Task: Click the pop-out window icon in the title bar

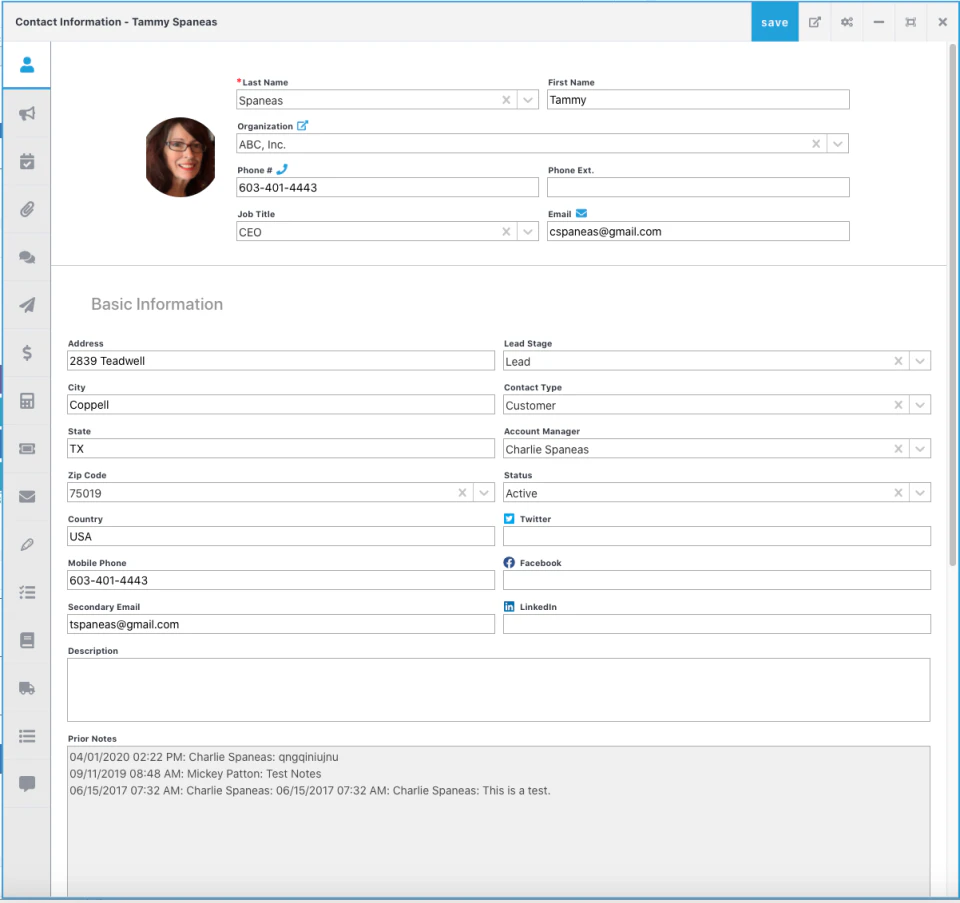Action: (x=814, y=21)
